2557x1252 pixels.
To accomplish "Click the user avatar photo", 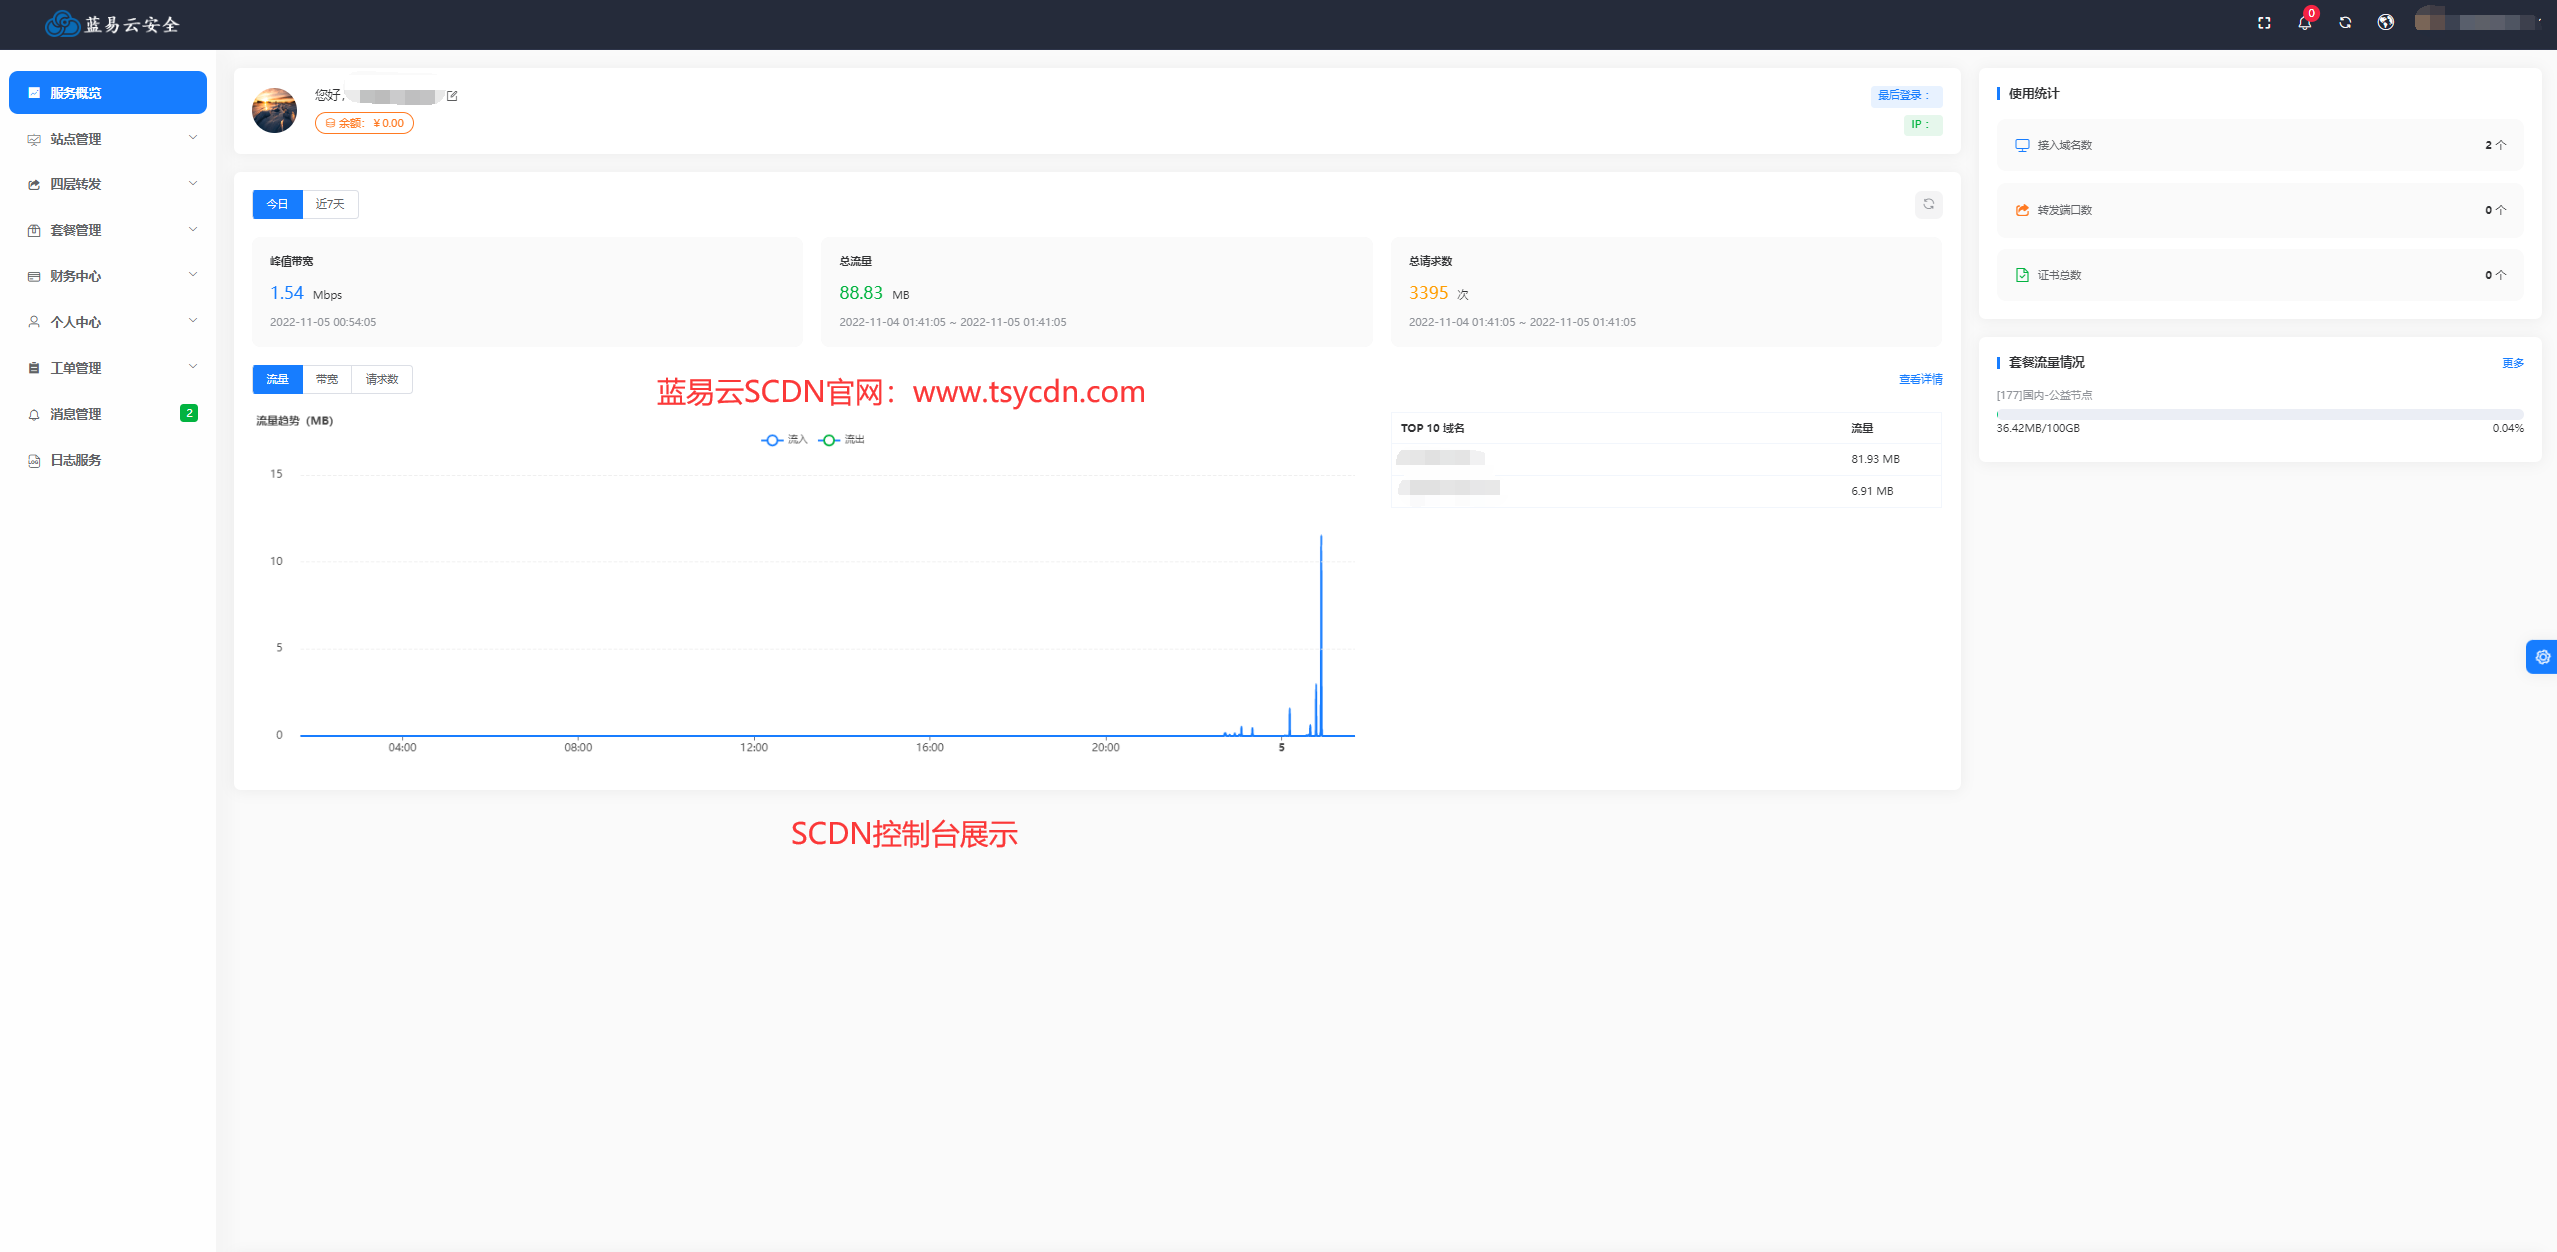I will 274,110.
